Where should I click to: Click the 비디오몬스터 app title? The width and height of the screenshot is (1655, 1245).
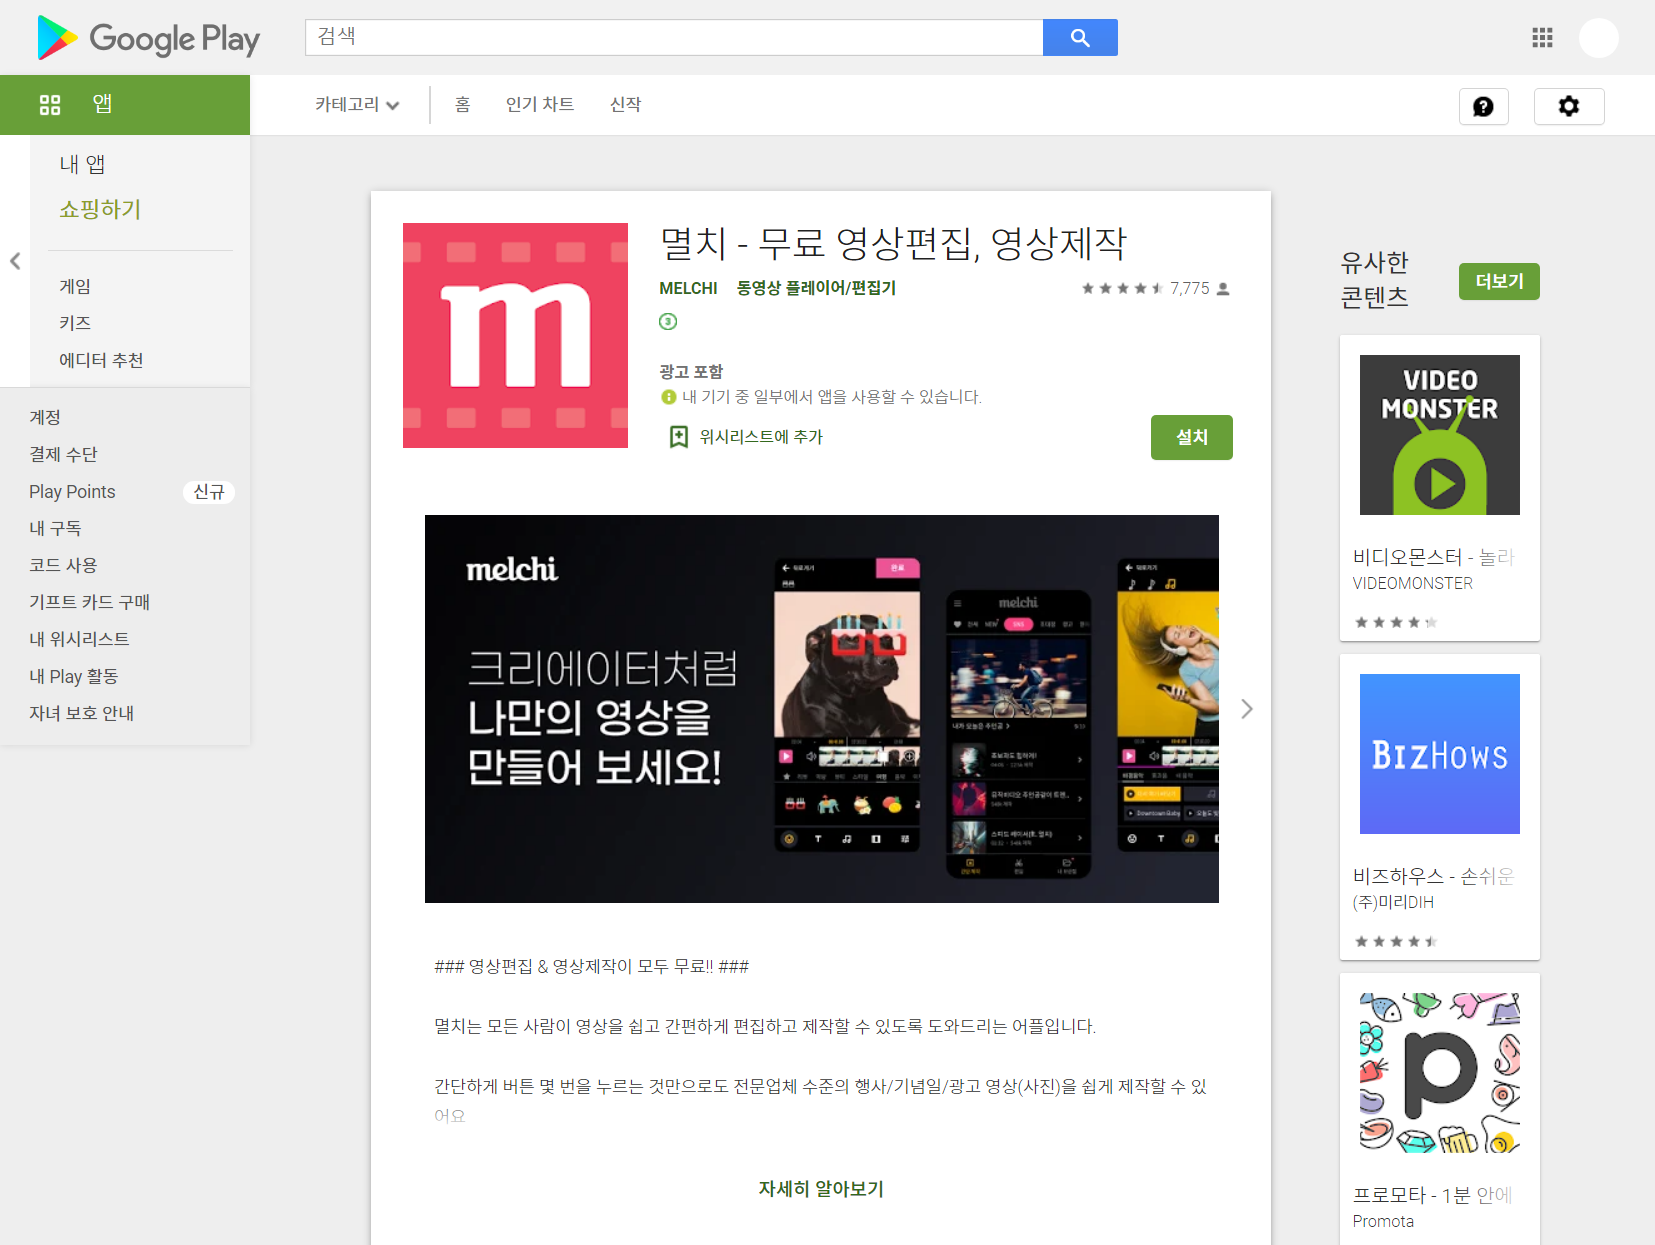coord(1434,557)
